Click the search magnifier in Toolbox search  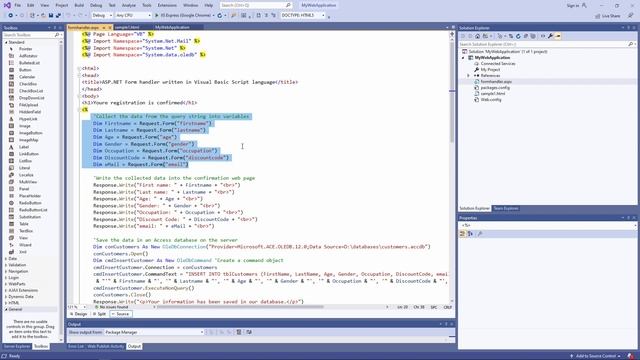click(57, 35)
